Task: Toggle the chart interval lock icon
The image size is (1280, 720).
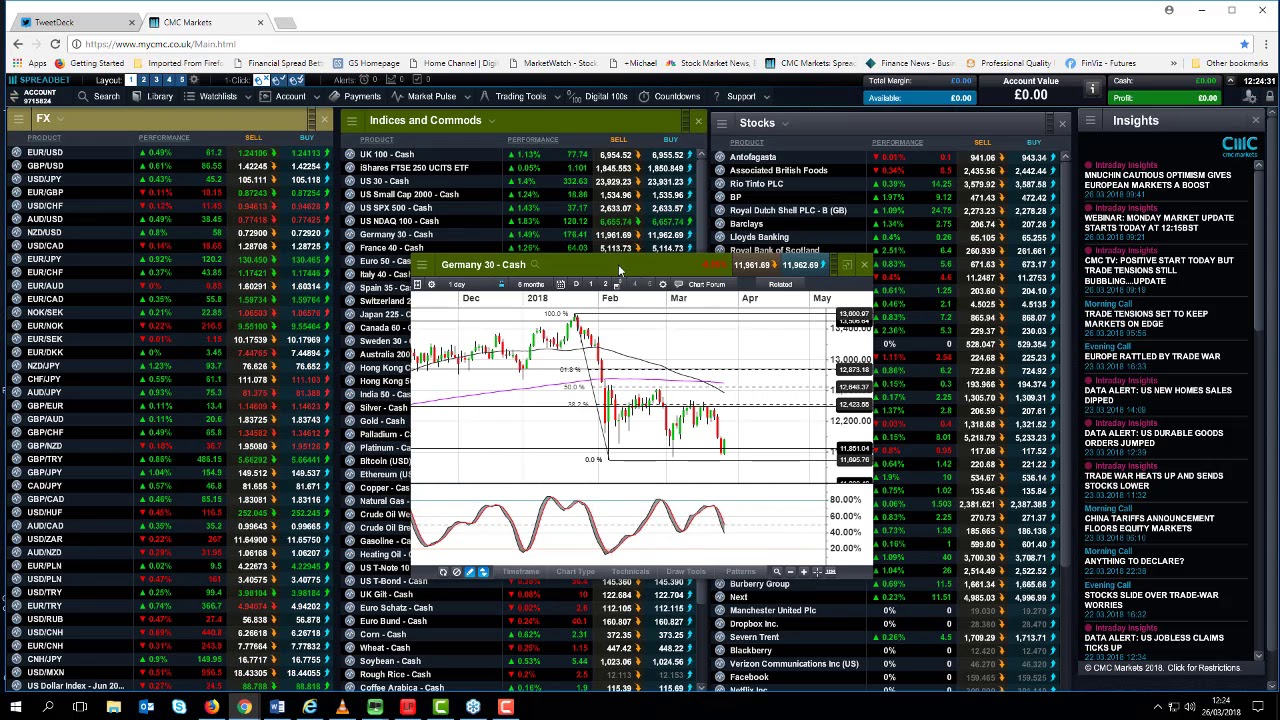Action: [x=501, y=285]
